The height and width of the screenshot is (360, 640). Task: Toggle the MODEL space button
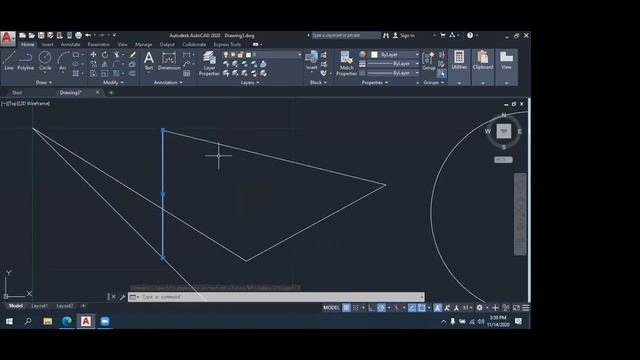pyautogui.click(x=331, y=308)
